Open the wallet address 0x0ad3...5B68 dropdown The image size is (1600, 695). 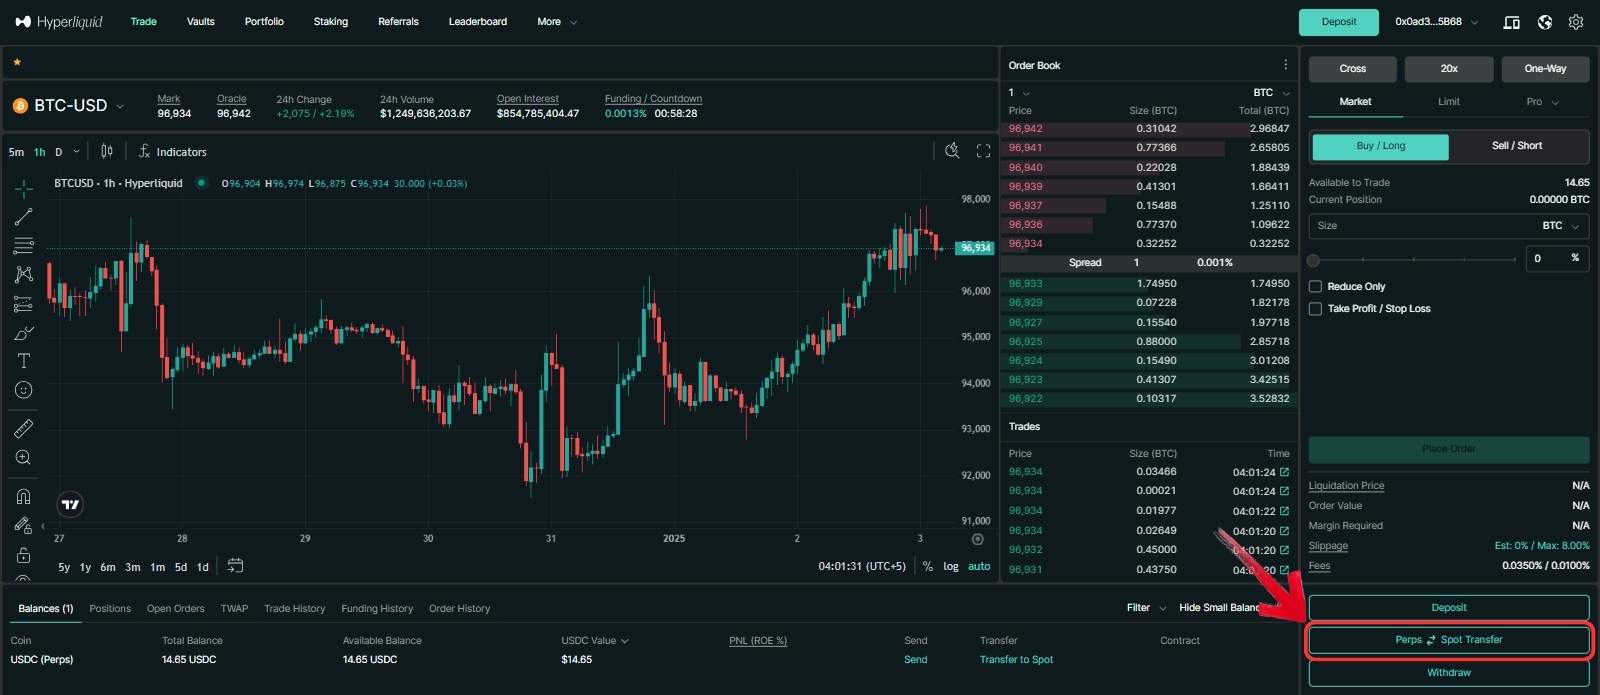click(x=1437, y=21)
